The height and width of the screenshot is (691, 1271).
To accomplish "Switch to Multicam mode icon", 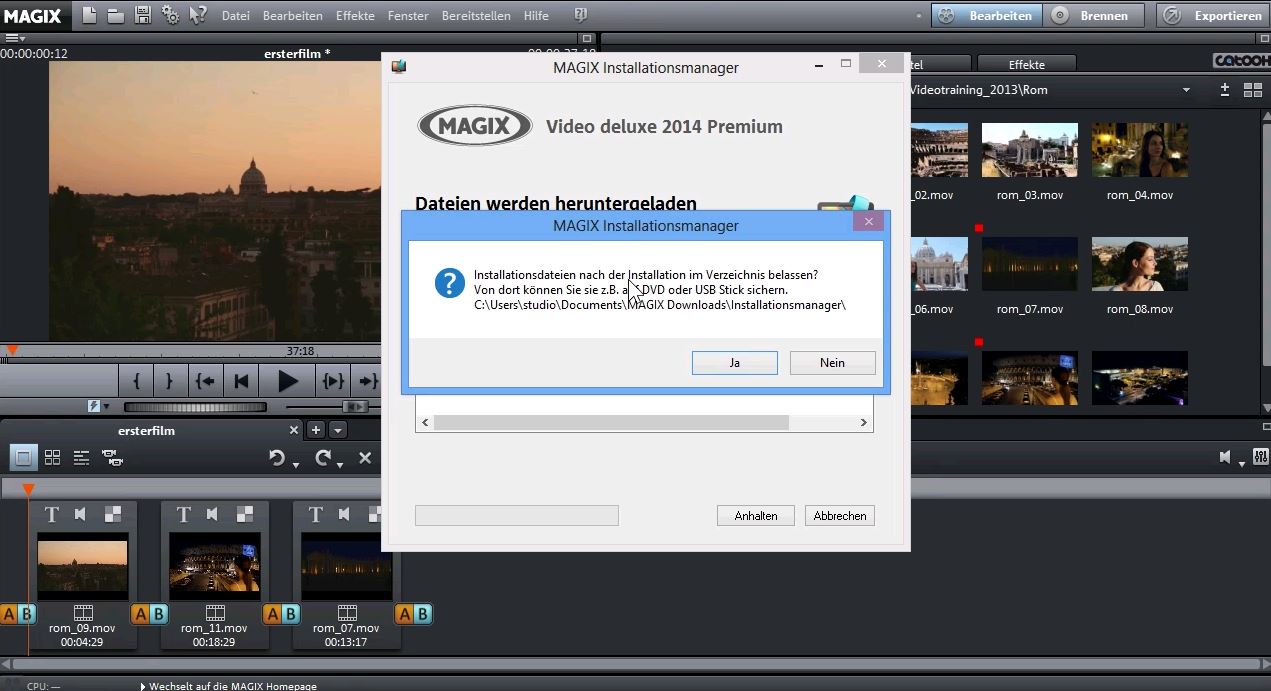I will 113,457.
